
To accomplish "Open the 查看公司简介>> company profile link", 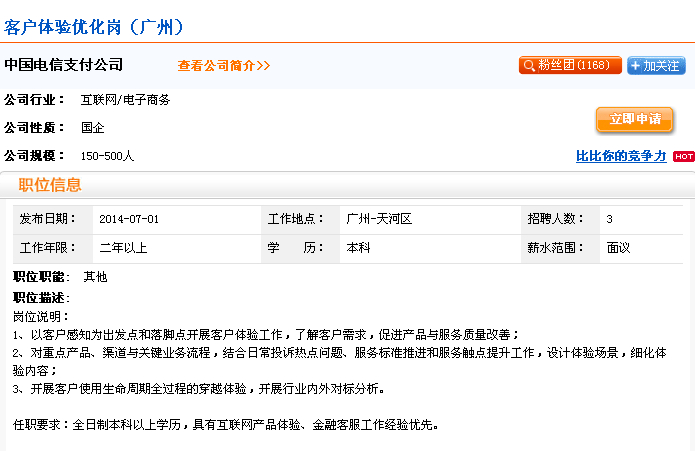I will [x=224, y=66].
